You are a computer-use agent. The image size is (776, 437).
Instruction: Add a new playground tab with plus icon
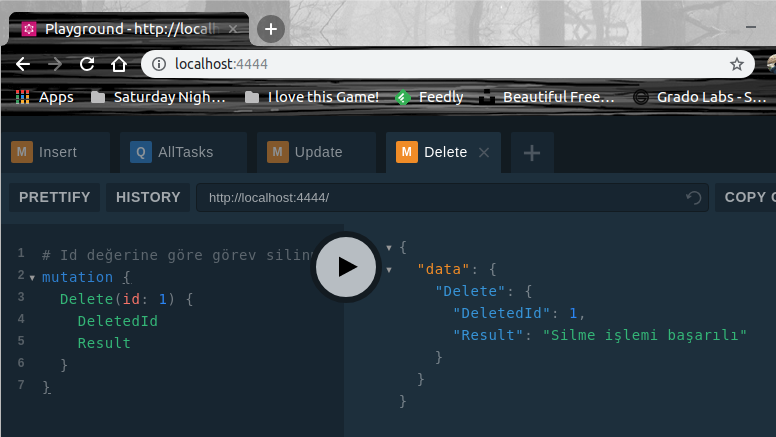pos(532,153)
